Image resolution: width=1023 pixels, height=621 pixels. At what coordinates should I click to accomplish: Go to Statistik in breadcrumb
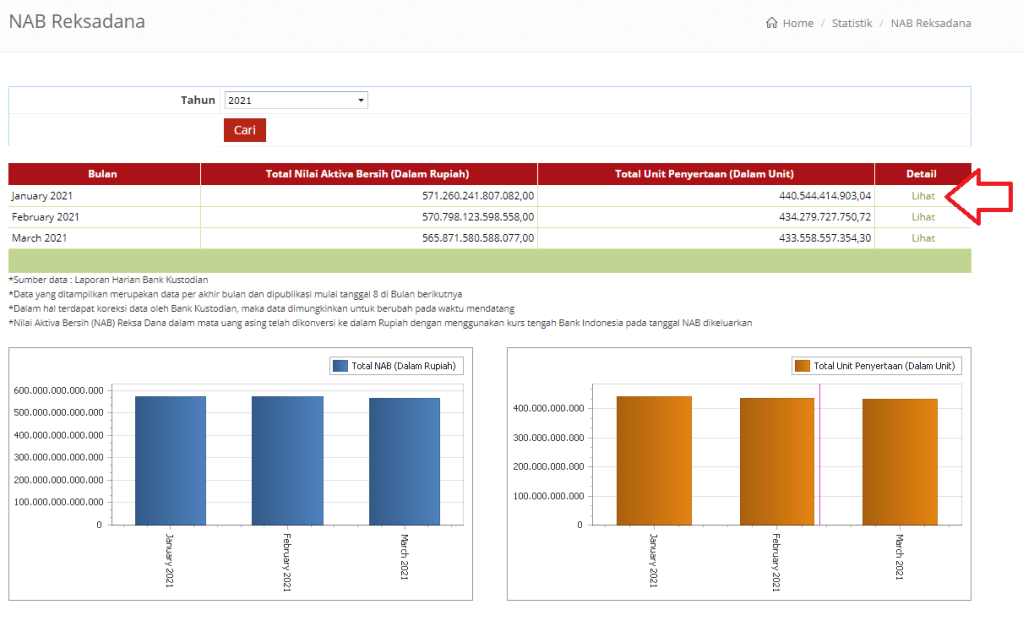(x=852, y=23)
